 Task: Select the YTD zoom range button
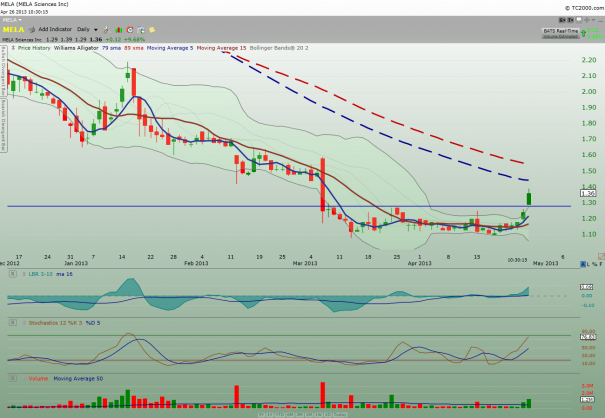[x=280, y=415]
